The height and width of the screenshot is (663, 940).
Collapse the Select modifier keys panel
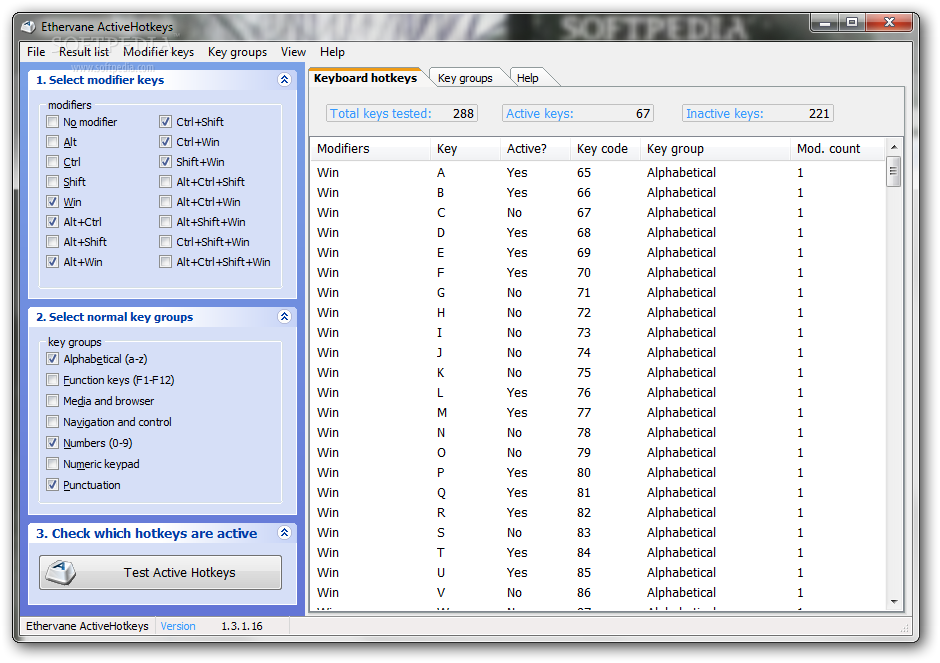285,80
